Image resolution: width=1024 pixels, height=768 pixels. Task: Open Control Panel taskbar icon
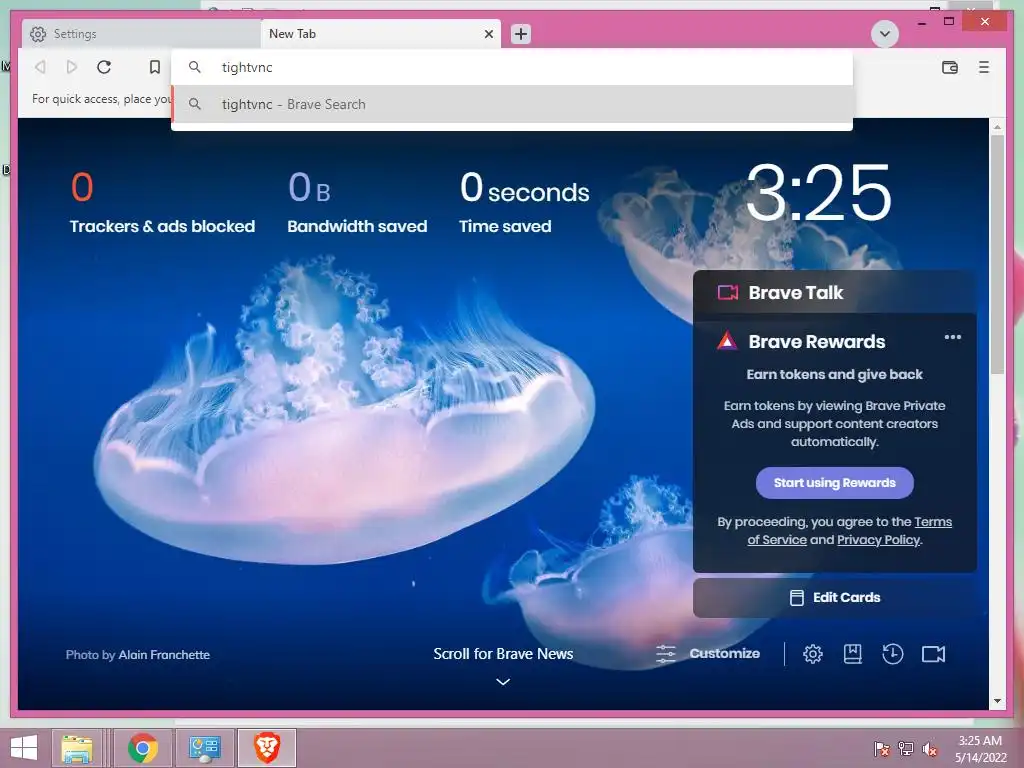pyautogui.click(x=204, y=748)
